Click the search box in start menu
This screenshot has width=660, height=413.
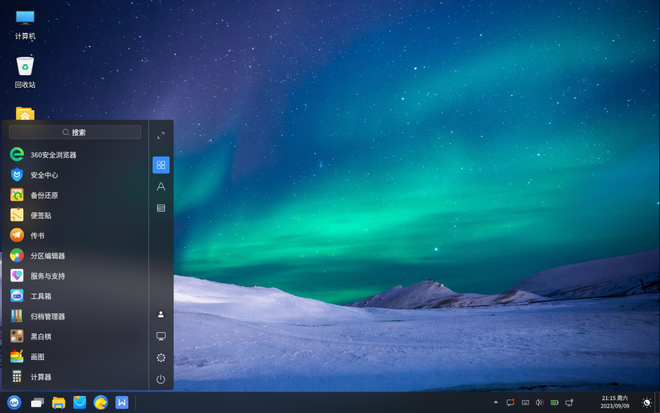[75, 132]
